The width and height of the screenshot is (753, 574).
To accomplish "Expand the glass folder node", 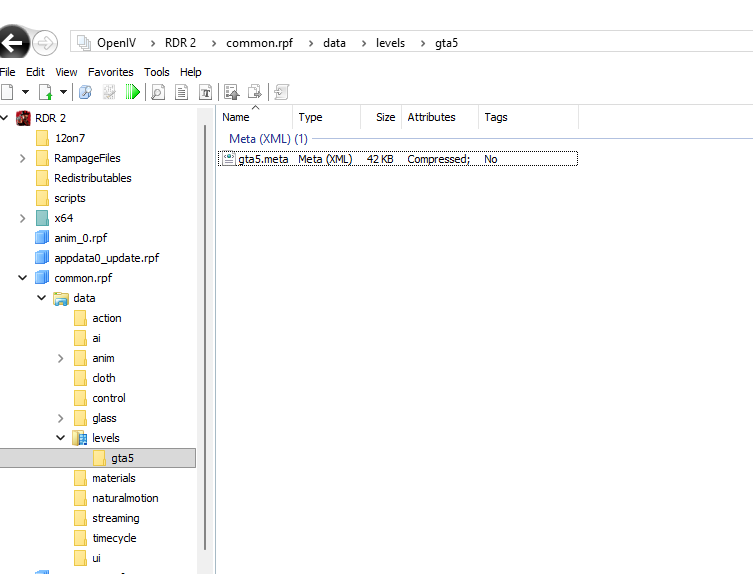I will click(x=61, y=418).
